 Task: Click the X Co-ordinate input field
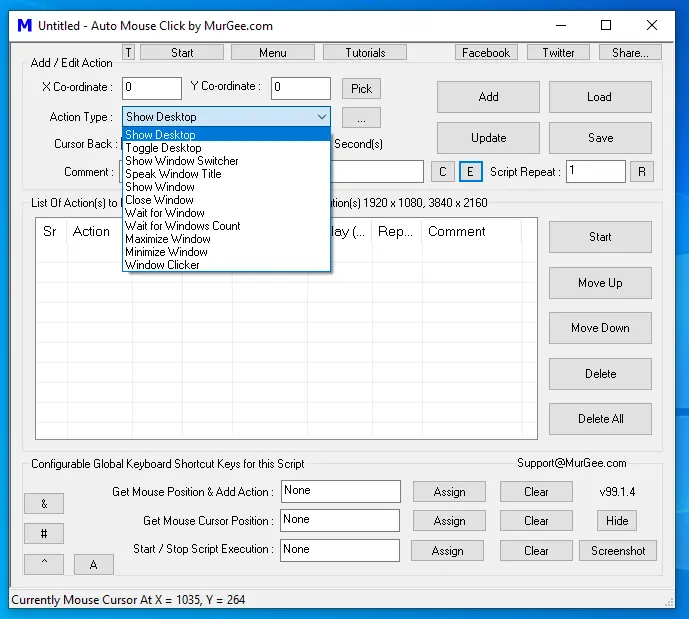pyautogui.click(x=152, y=88)
